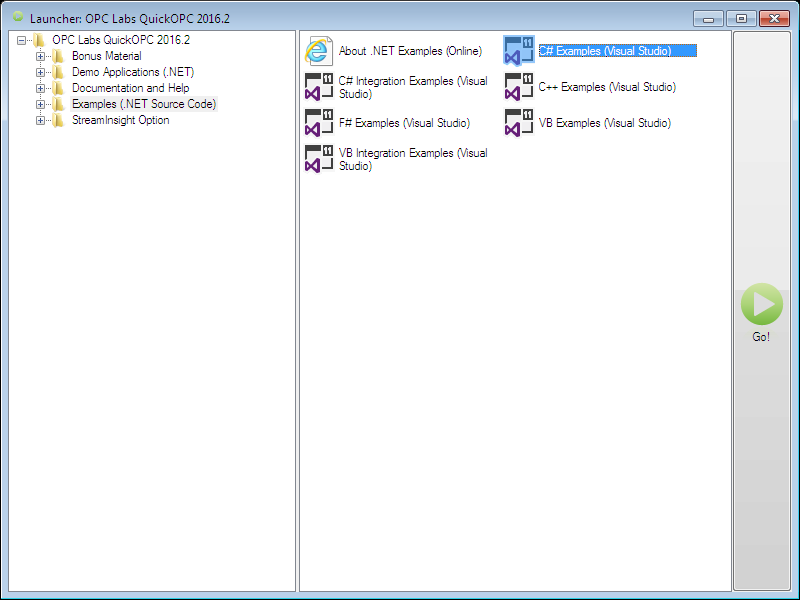Expand the Bonus Material tree node
This screenshot has width=800, height=600.
click(41, 56)
